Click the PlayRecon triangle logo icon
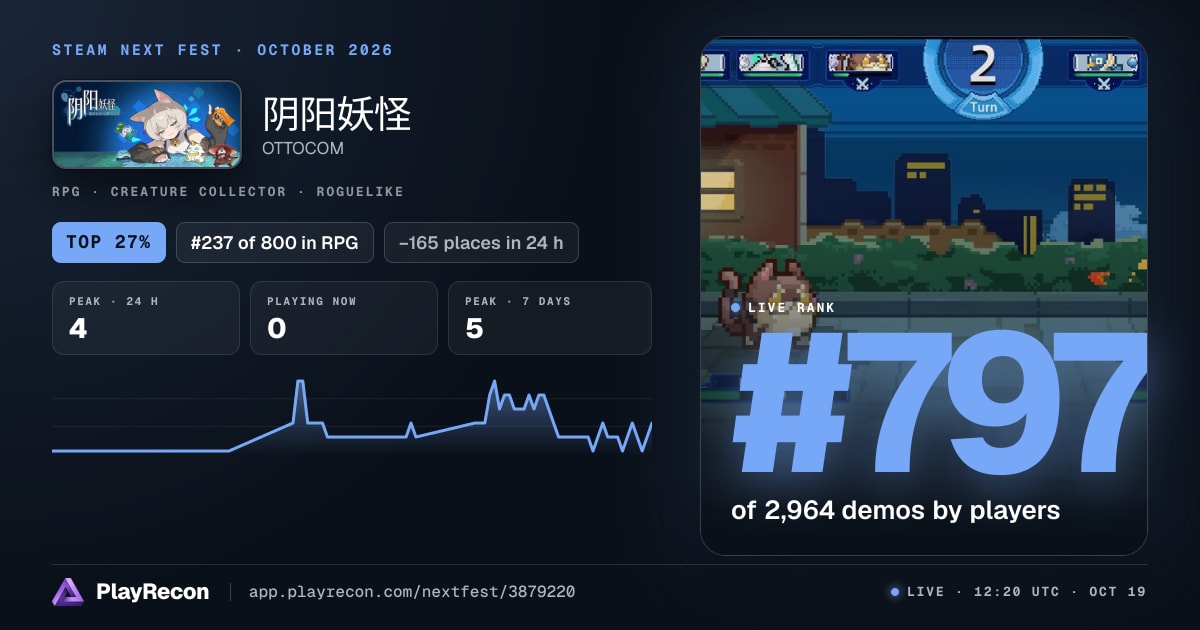The height and width of the screenshot is (630, 1200). coord(68,592)
